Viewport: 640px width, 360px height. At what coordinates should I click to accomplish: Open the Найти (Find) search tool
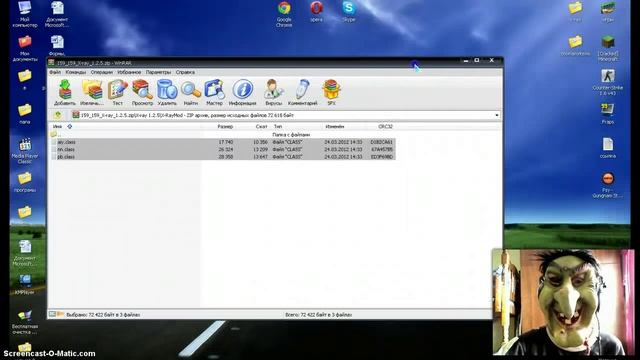191,92
